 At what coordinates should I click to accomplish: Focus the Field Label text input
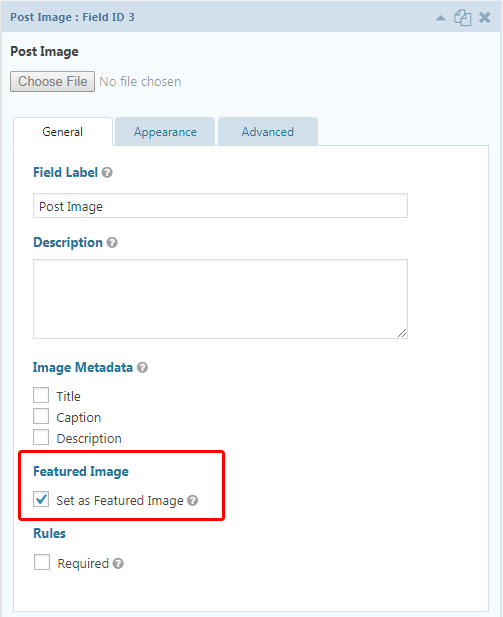coord(220,205)
